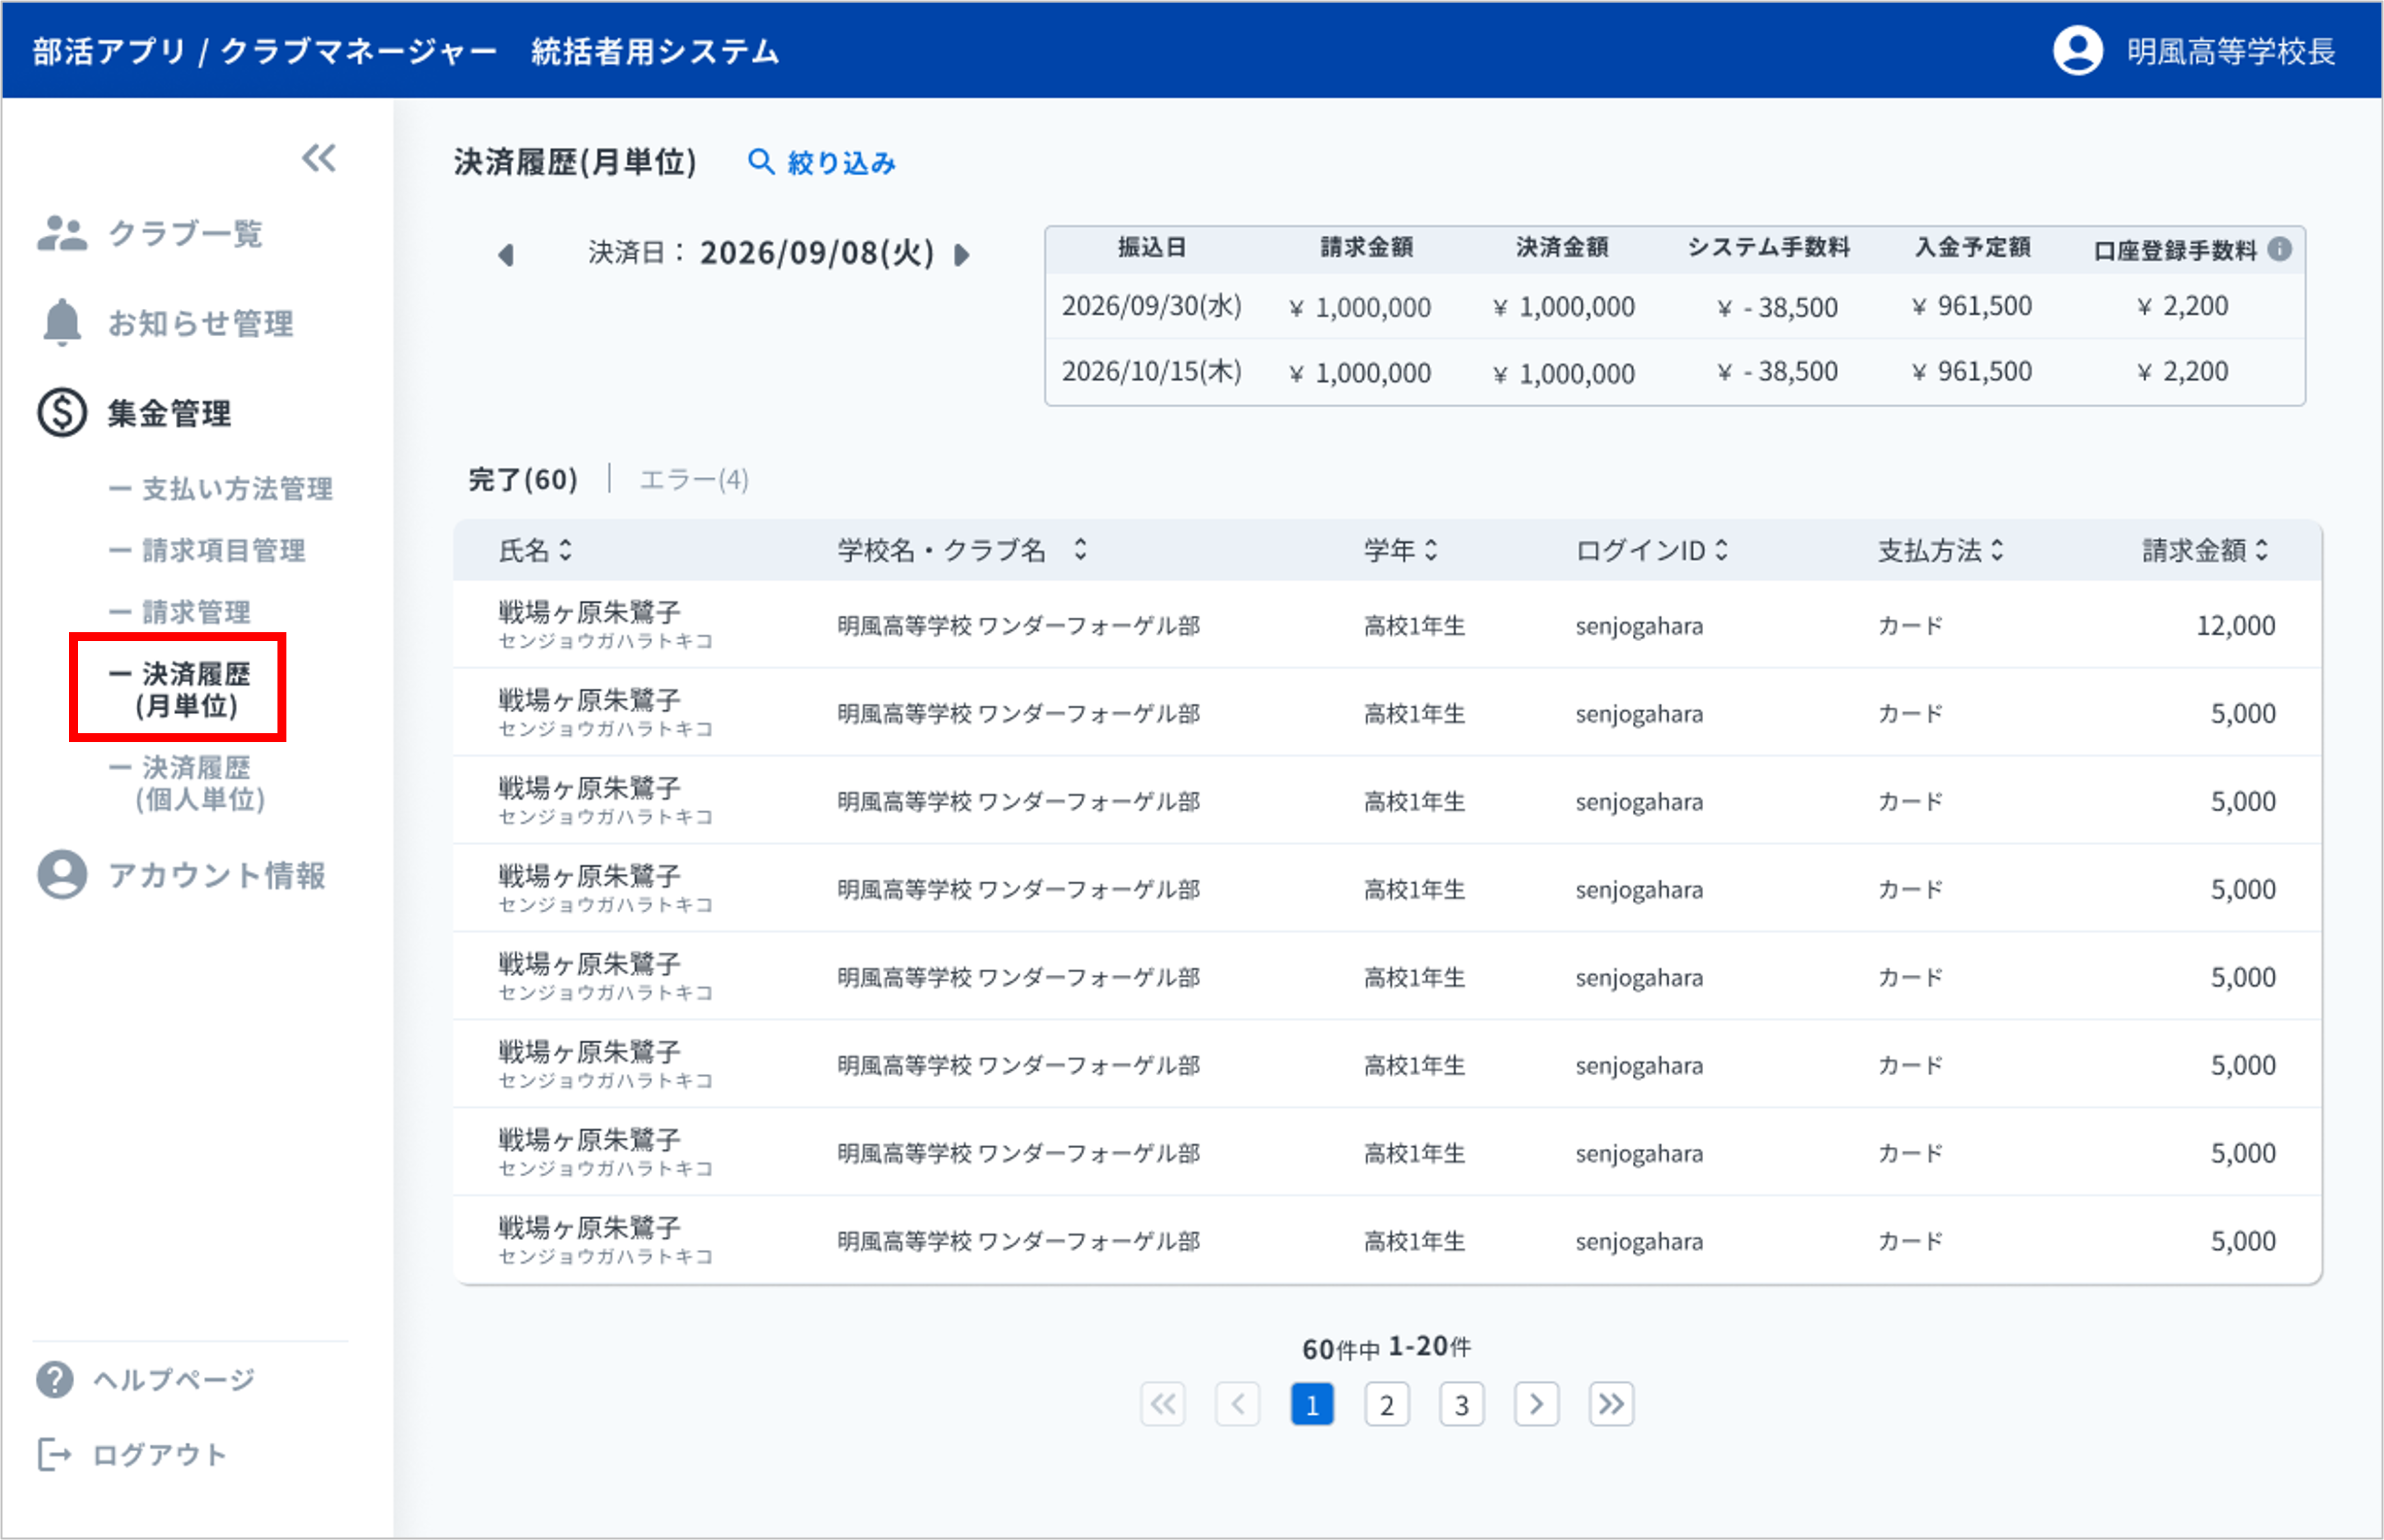The height and width of the screenshot is (1540, 2384).
Task: Click the 60件中 1-20件 count text
Action: pyautogui.click(x=1386, y=1348)
